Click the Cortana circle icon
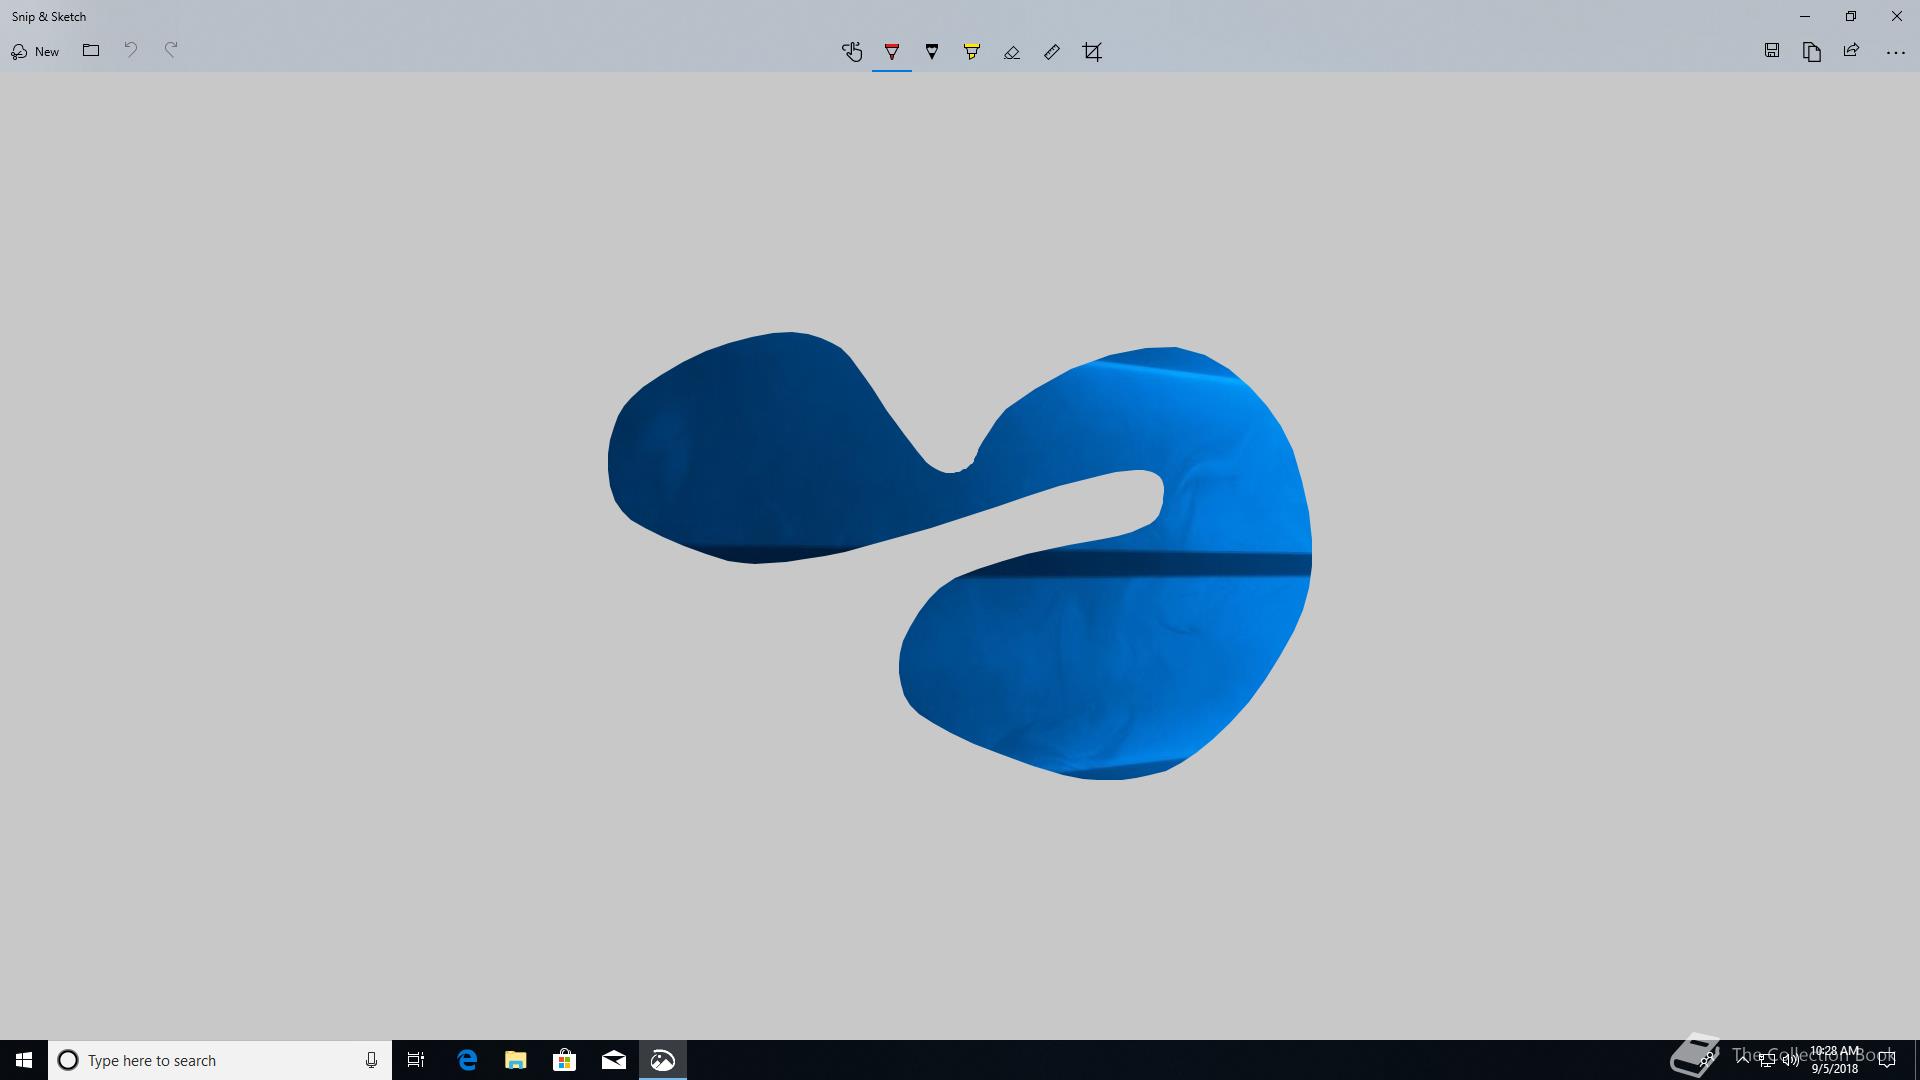1920x1080 pixels. [68, 1060]
